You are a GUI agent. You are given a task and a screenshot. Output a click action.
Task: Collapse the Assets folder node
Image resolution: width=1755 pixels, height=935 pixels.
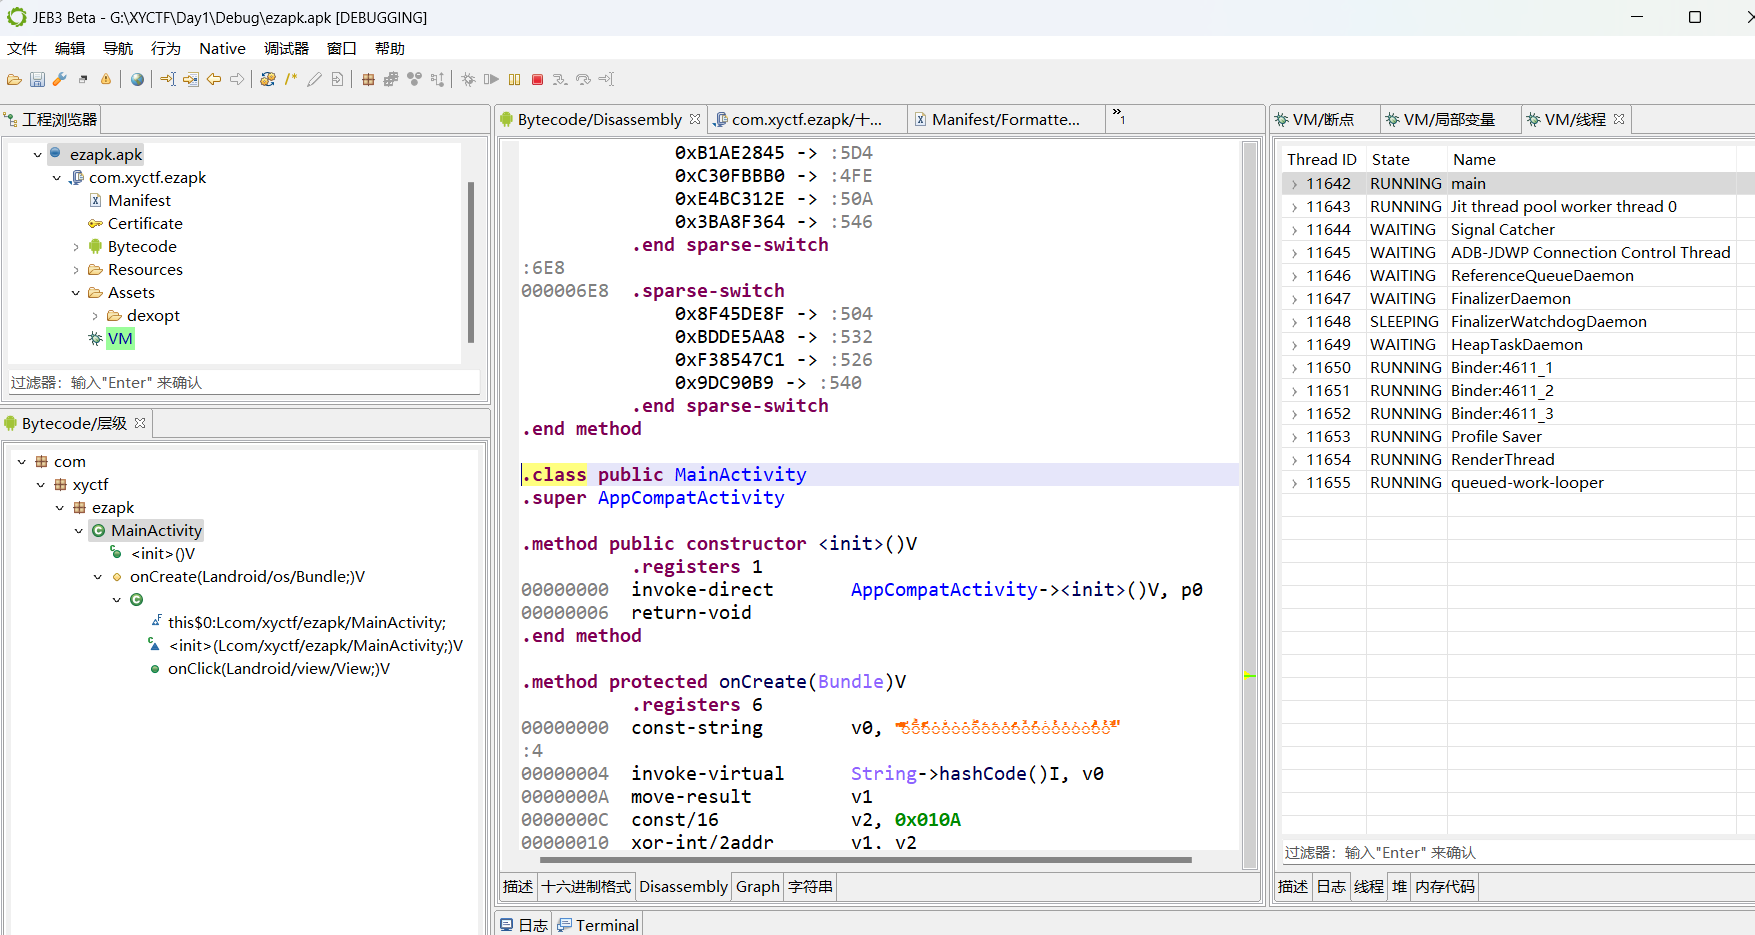pyautogui.click(x=76, y=293)
